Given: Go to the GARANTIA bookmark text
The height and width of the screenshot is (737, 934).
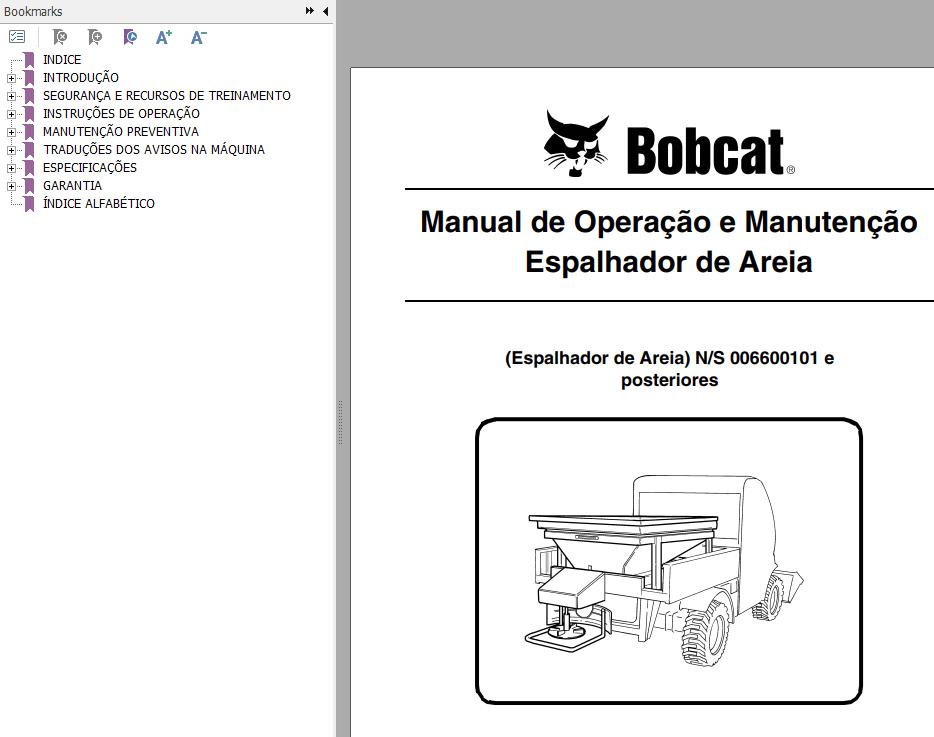Looking at the screenshot, I should 72,185.
